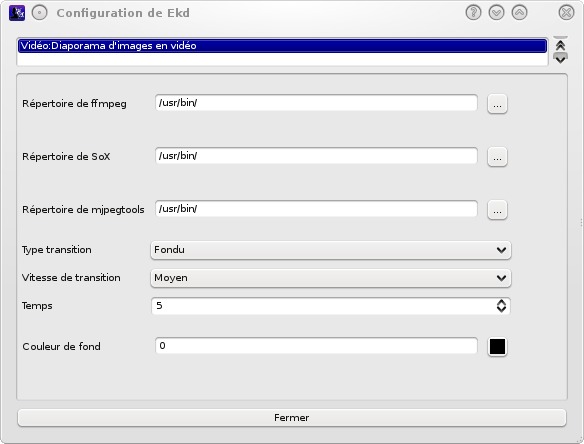Open the black background color swatch

click(x=497, y=347)
